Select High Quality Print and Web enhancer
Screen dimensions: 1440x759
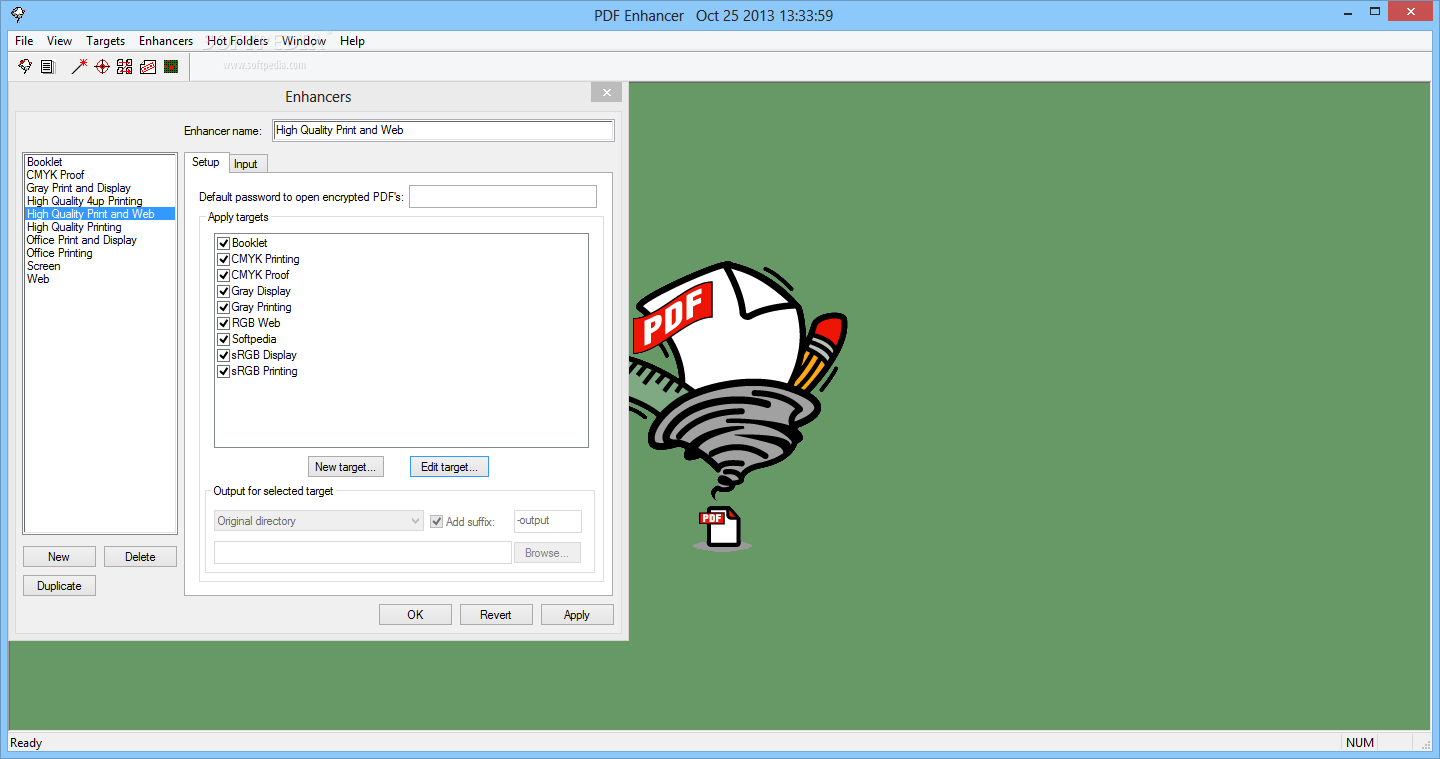(x=100, y=214)
